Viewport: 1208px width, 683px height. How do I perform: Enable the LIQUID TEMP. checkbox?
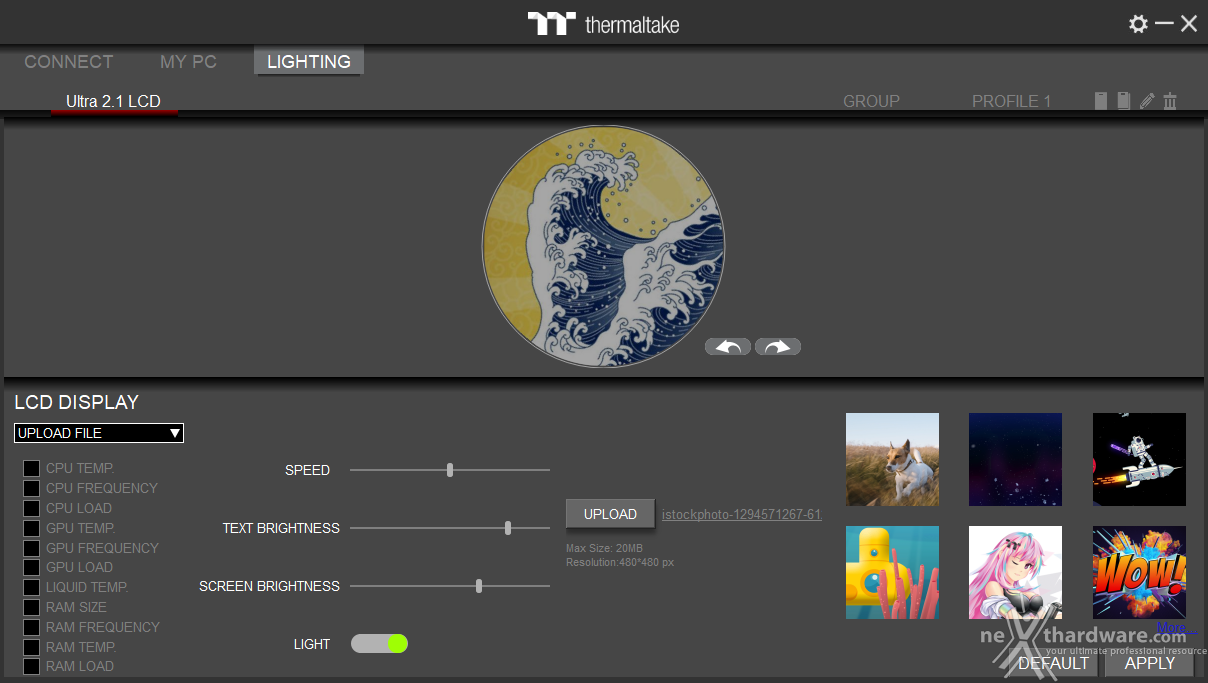click(x=32, y=587)
